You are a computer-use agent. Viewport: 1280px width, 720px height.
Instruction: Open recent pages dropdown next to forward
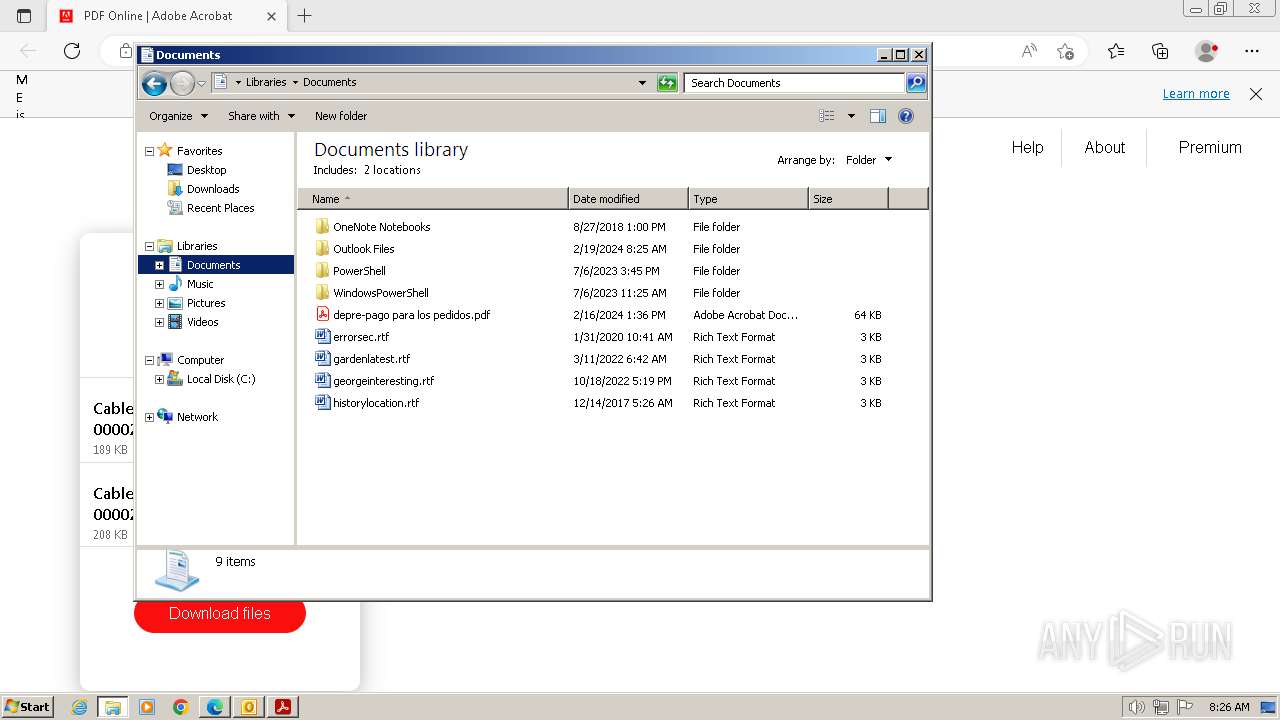tap(202, 83)
